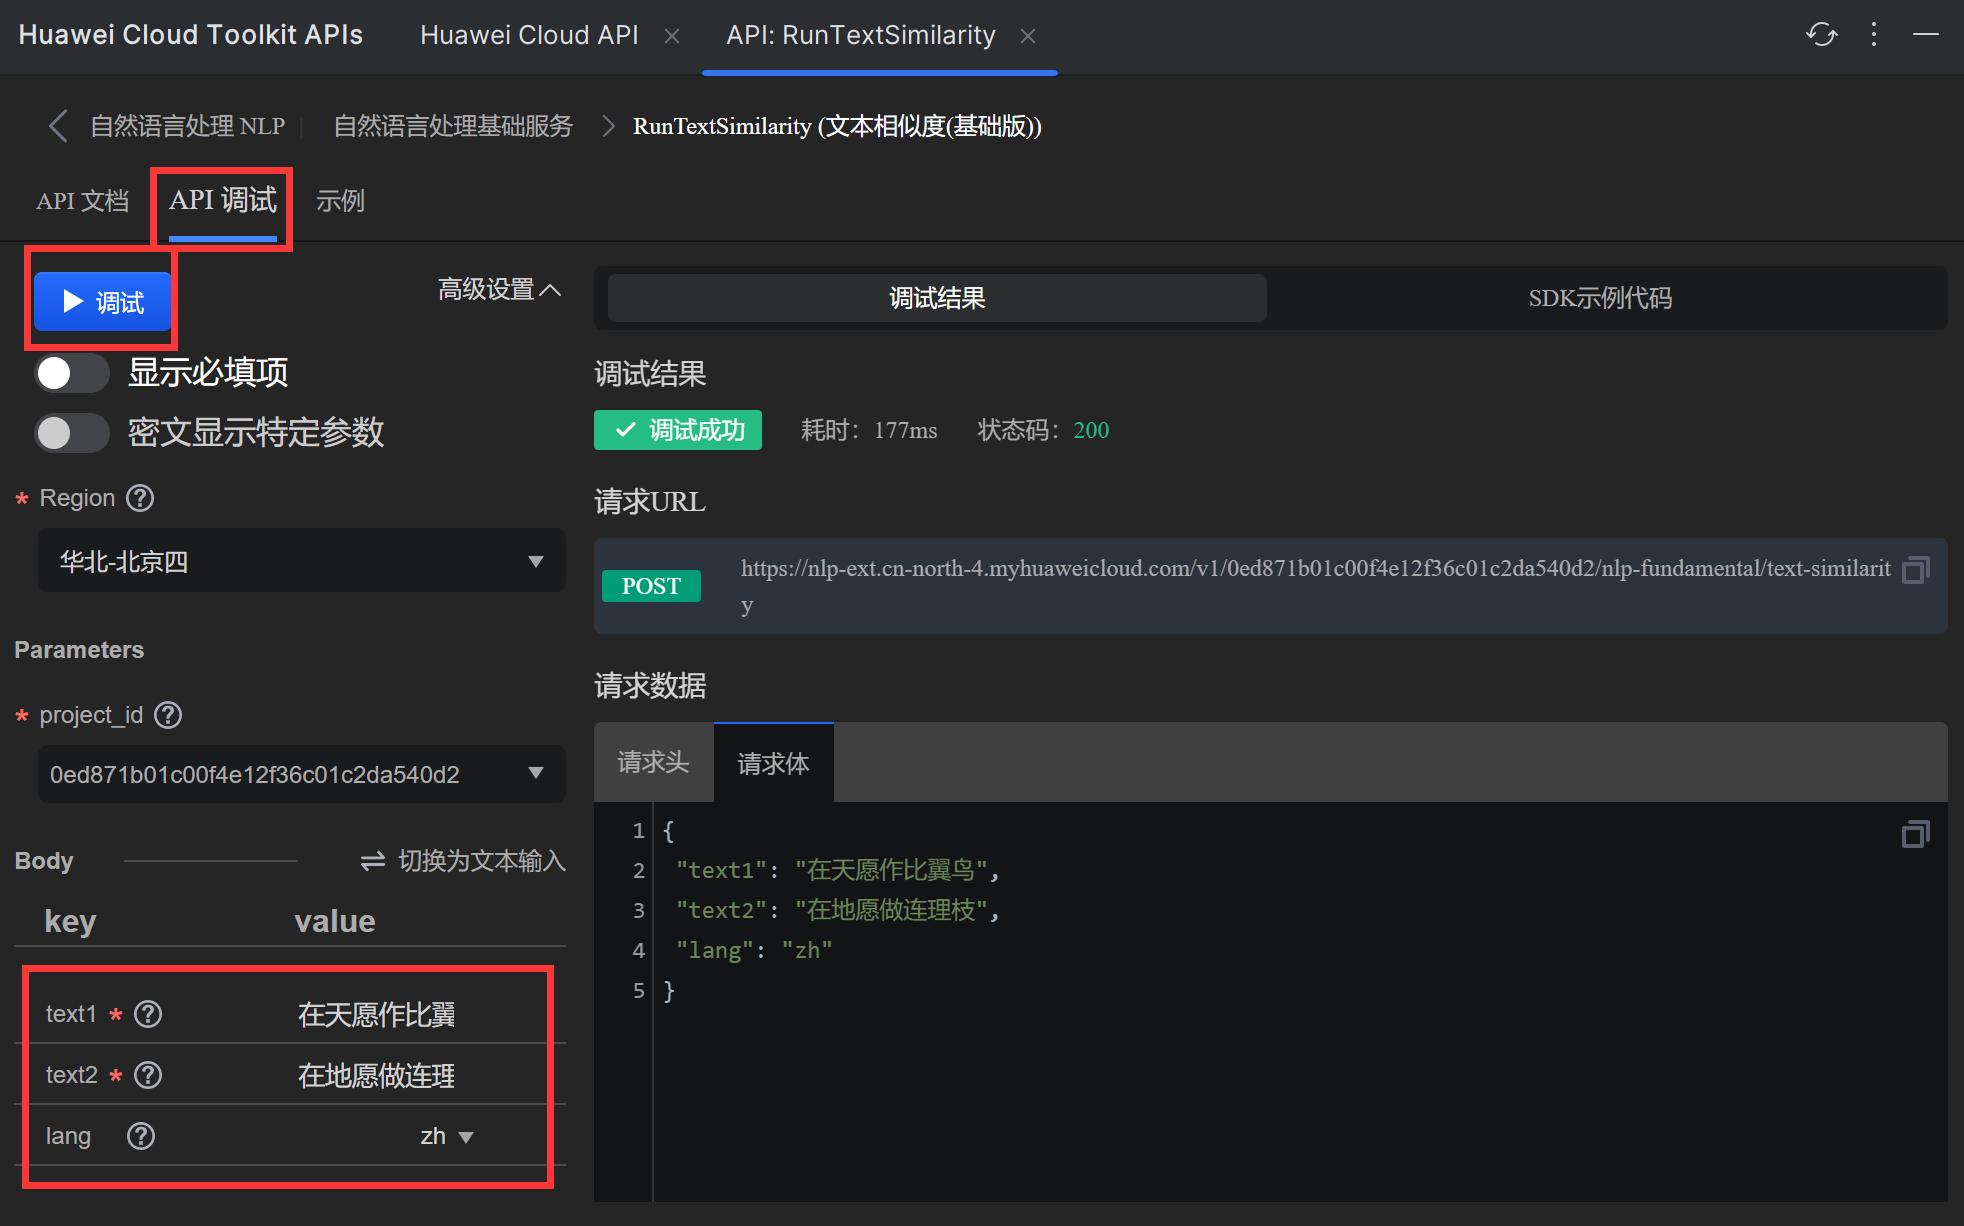
Task: Click help icon beside text1 key
Action: 148,1014
